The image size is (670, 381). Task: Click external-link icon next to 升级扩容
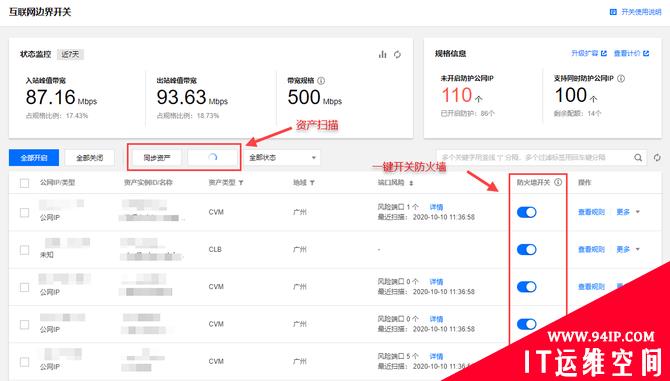[604, 53]
